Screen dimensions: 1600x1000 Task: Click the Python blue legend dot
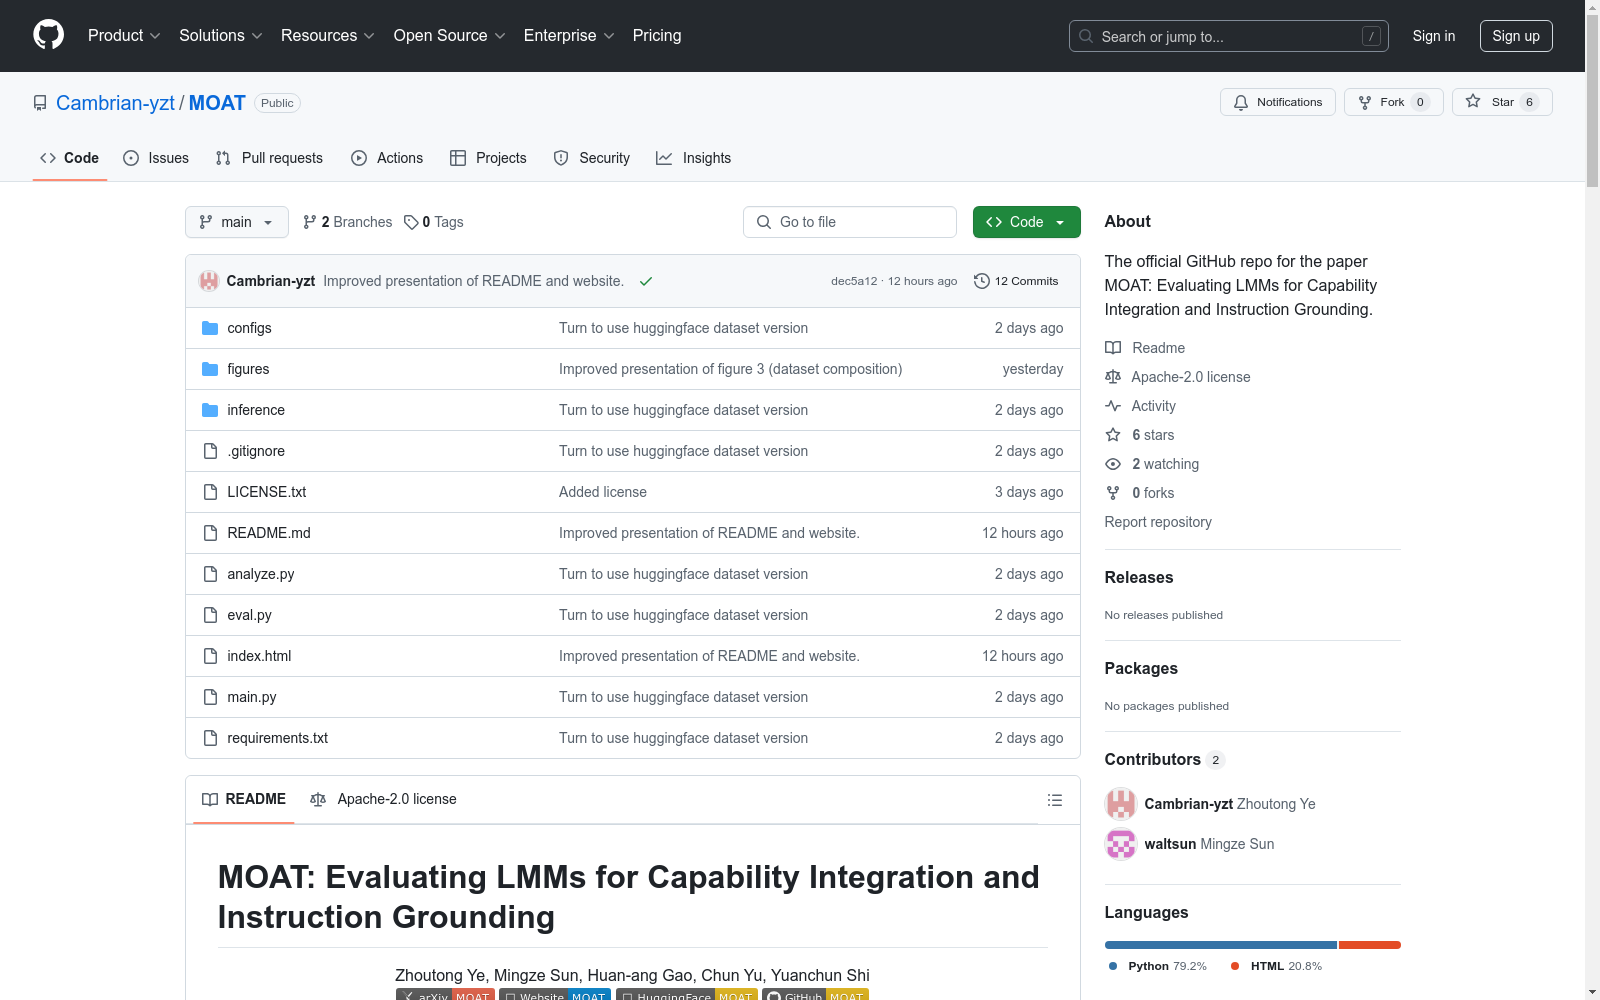[1113, 966]
